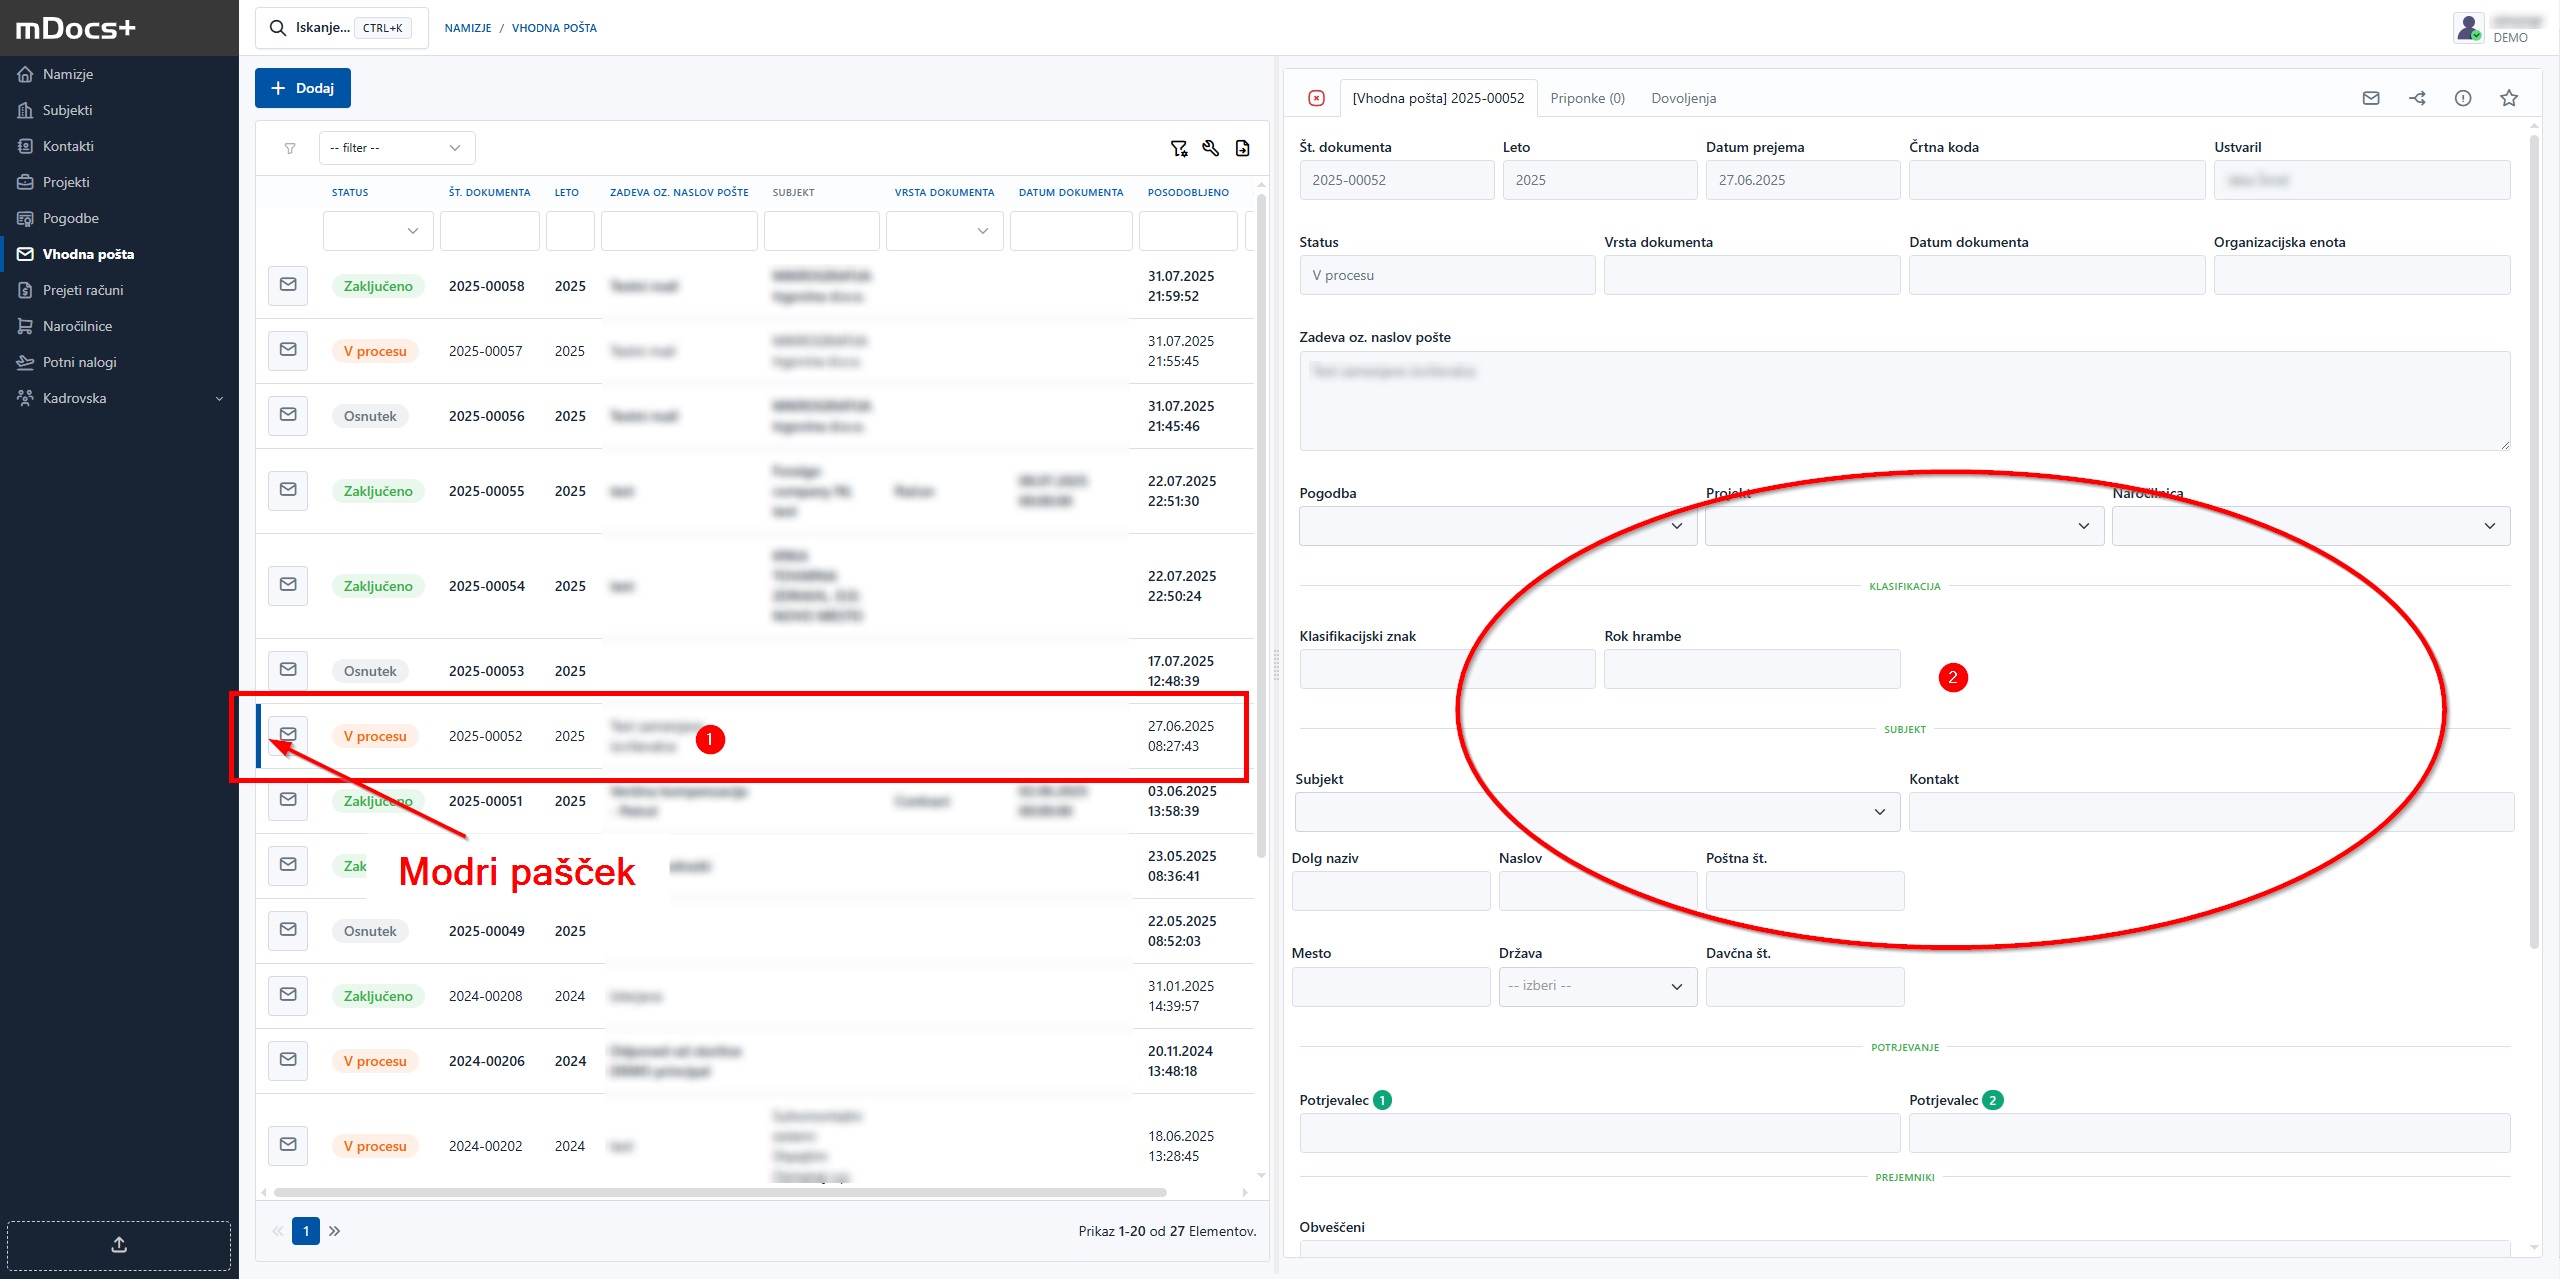Click the export document icon above the table
Image resolution: width=2560 pixels, height=1279 pixels.
1242,148
